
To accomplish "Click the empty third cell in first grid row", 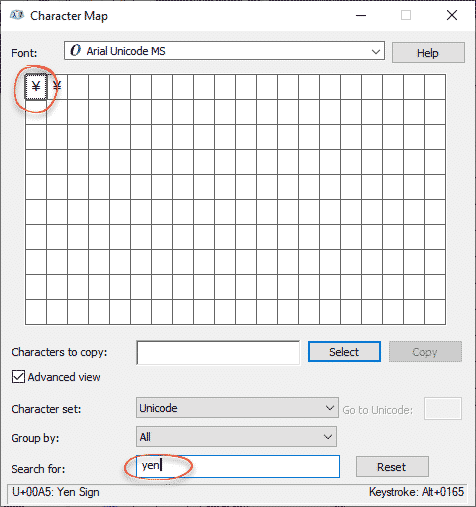I will (x=78, y=87).
